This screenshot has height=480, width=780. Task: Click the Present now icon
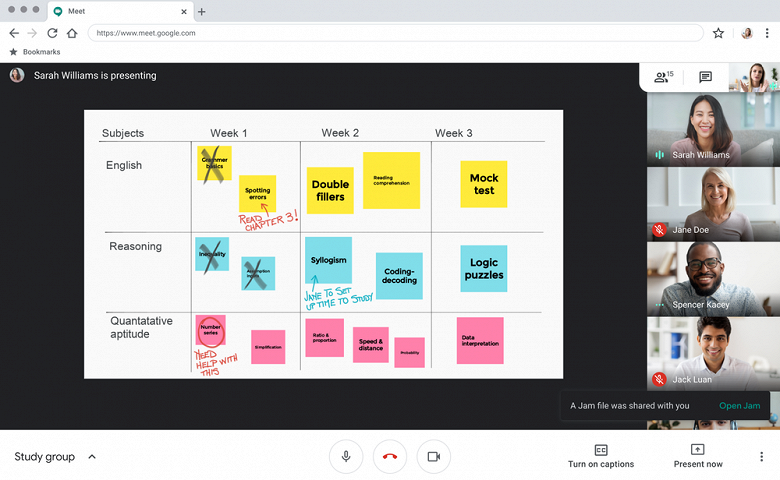[697, 450]
